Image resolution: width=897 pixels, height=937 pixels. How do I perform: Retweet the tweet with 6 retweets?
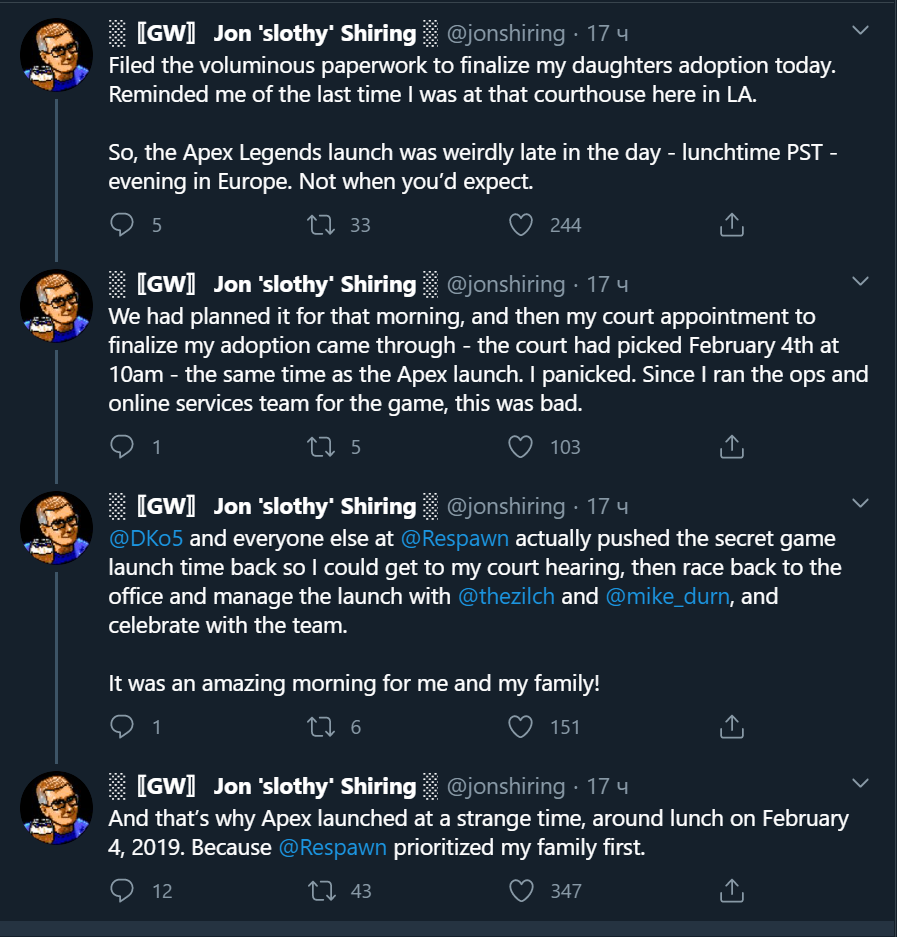[323, 727]
